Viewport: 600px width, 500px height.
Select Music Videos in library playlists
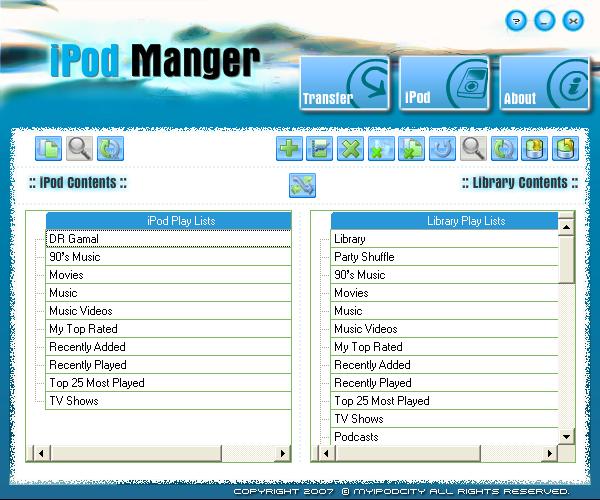(x=445, y=329)
